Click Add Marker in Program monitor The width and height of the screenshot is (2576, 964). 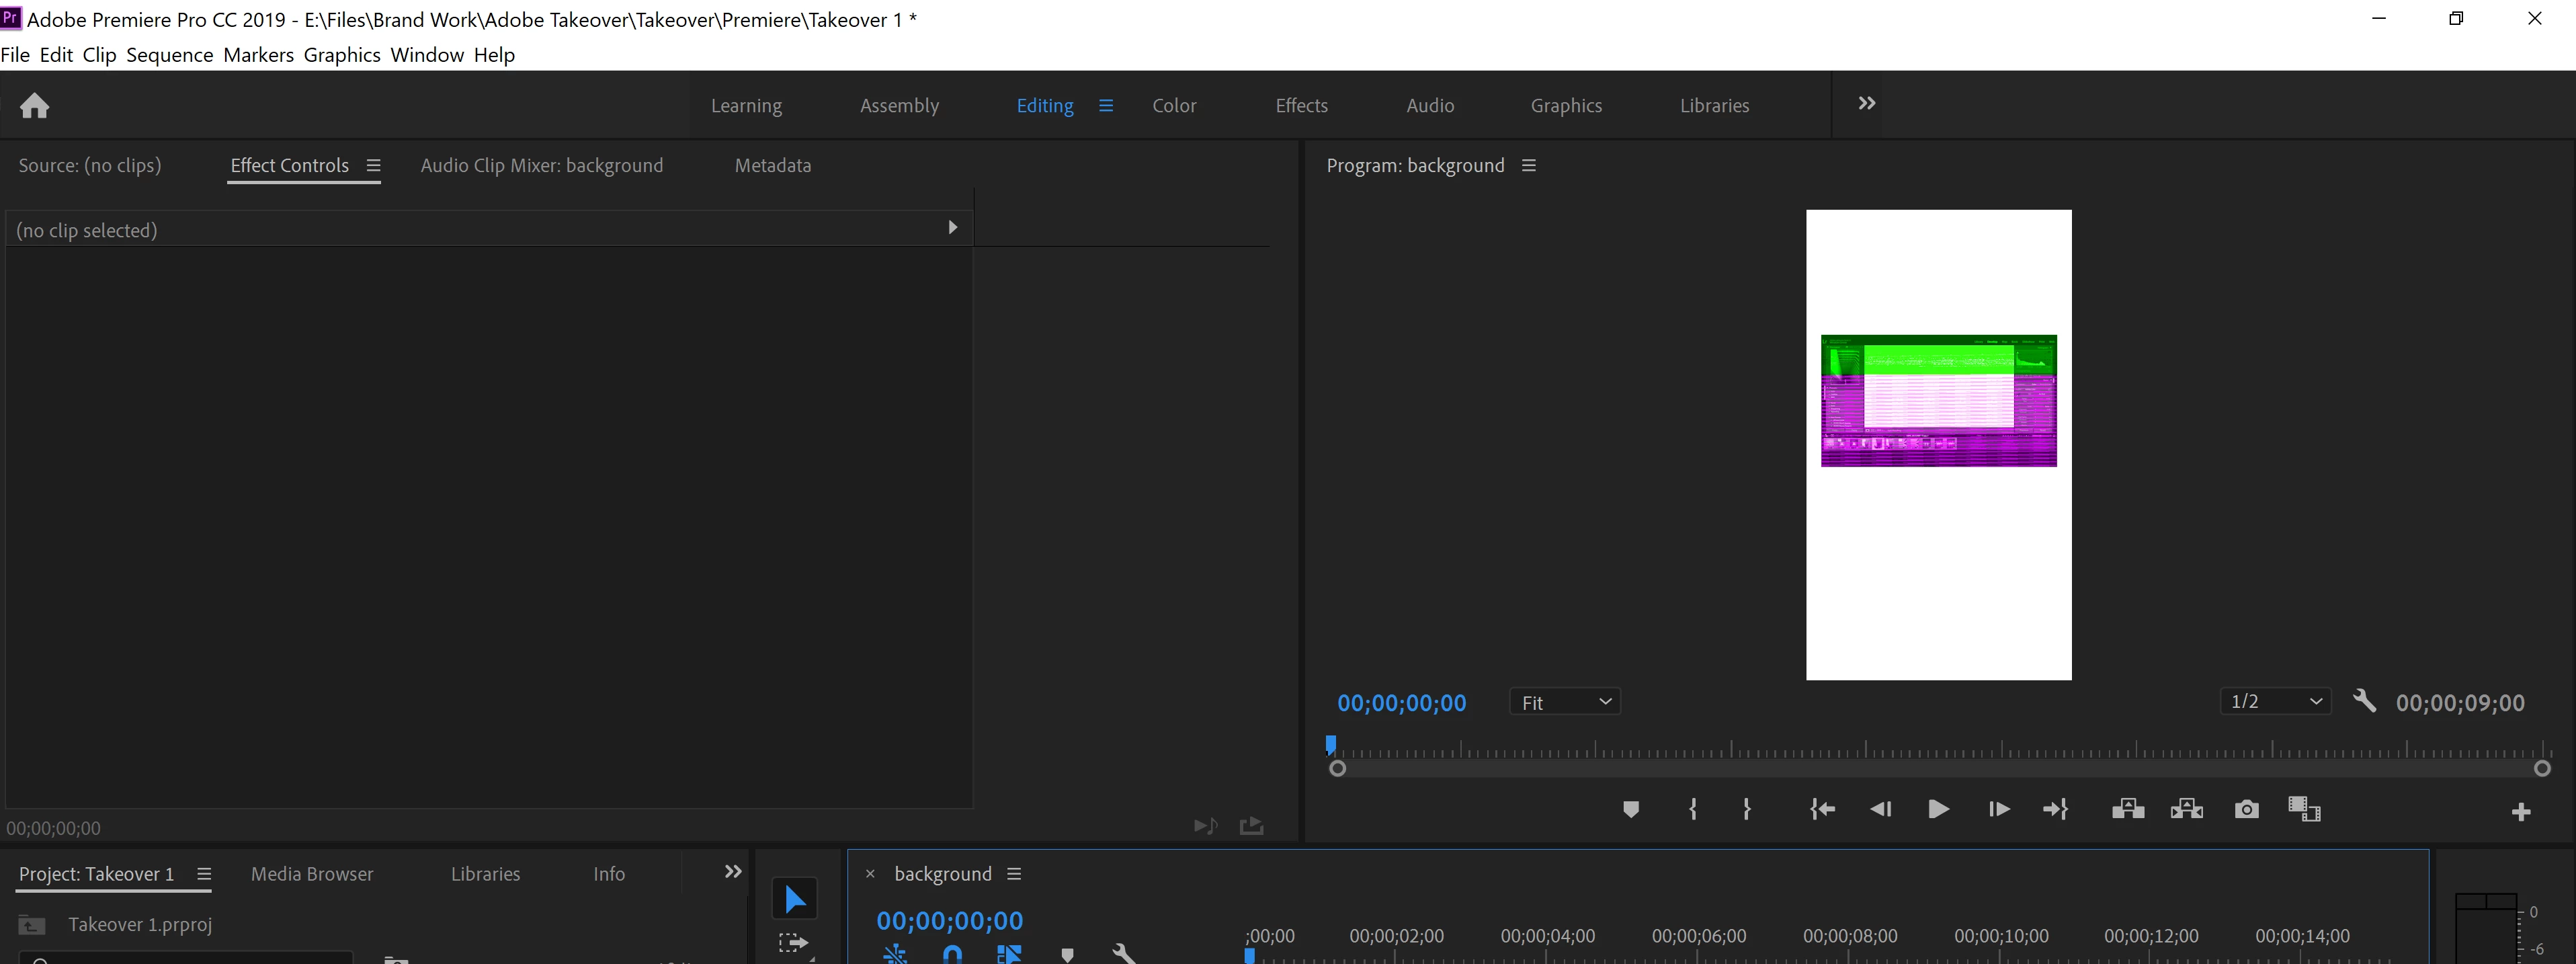pos(1630,809)
